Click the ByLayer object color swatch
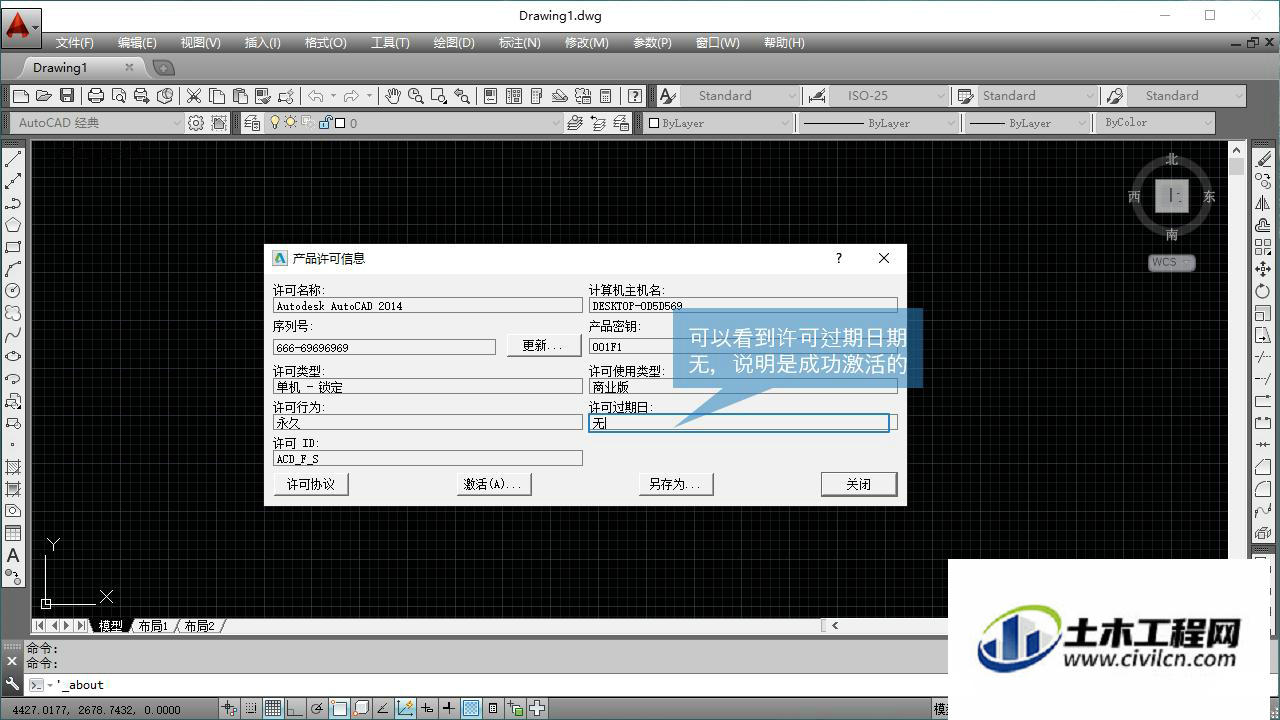Image resolution: width=1280 pixels, height=720 pixels. tap(654, 123)
